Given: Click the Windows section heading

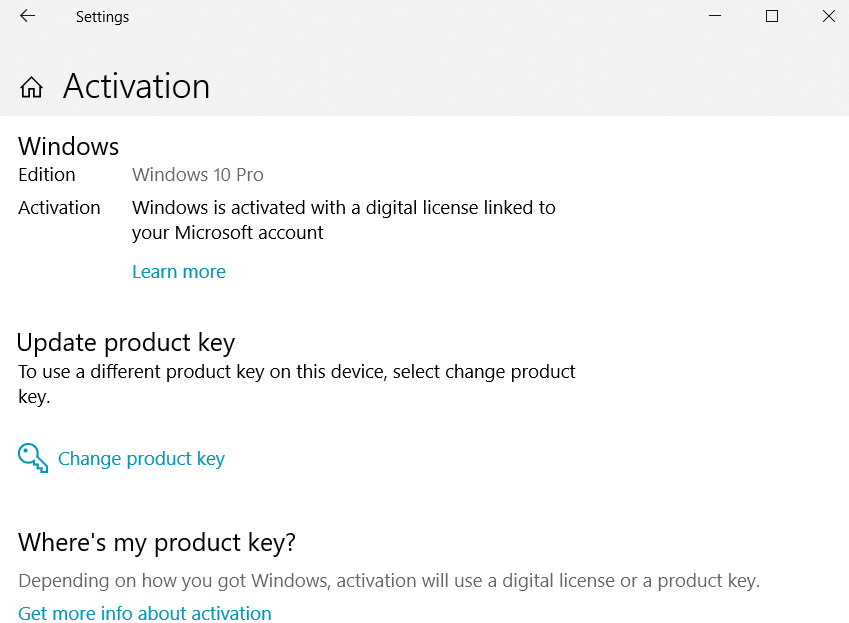Looking at the screenshot, I should (68, 146).
